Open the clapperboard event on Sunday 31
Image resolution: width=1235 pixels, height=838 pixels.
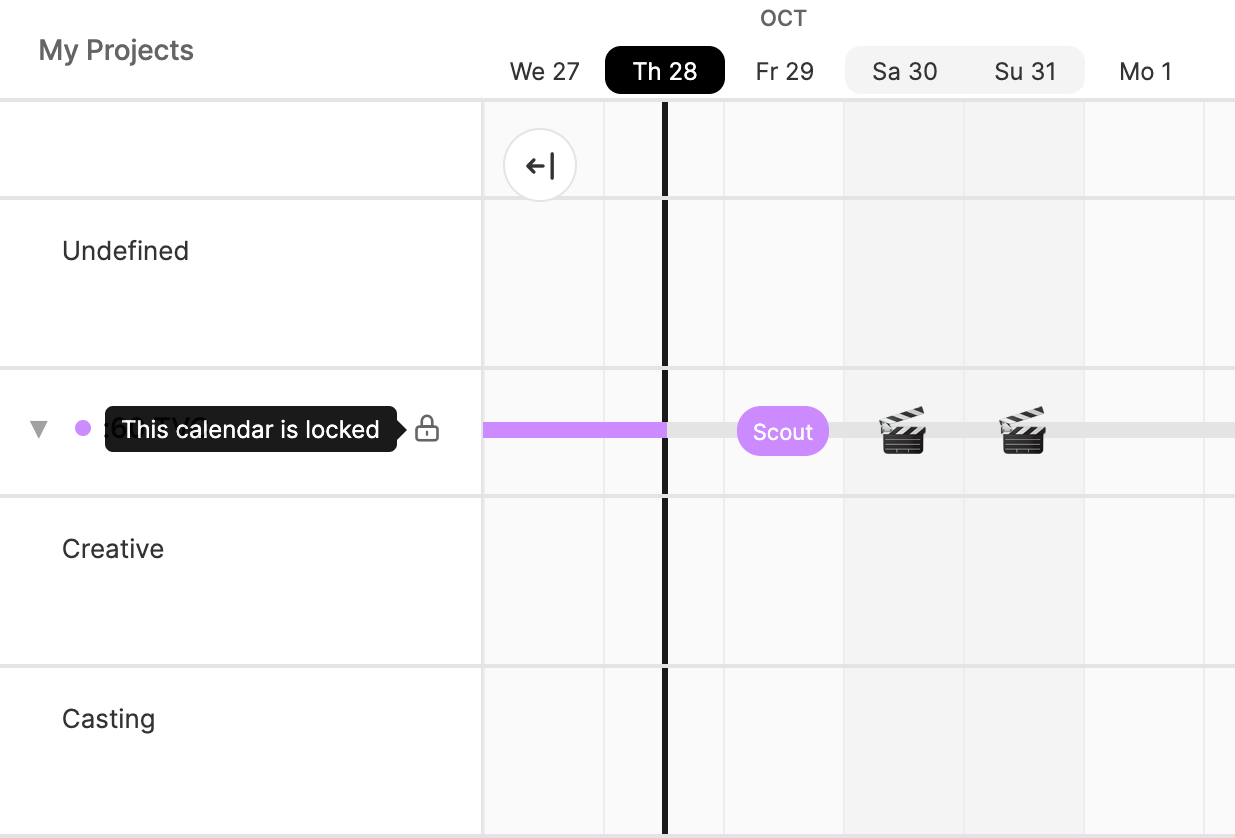click(x=1023, y=431)
